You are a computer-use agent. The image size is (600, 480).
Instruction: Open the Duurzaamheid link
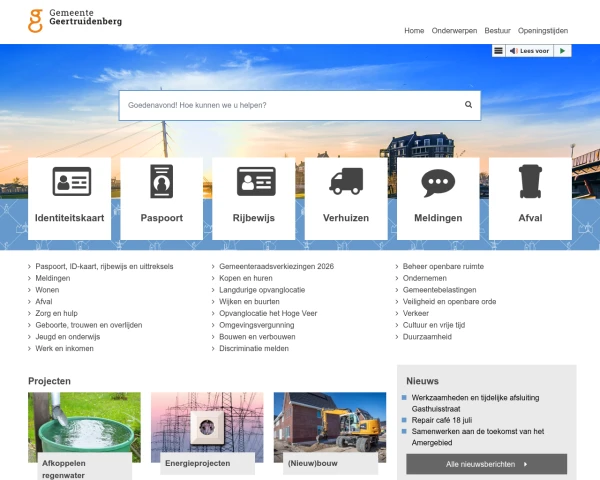point(427,337)
